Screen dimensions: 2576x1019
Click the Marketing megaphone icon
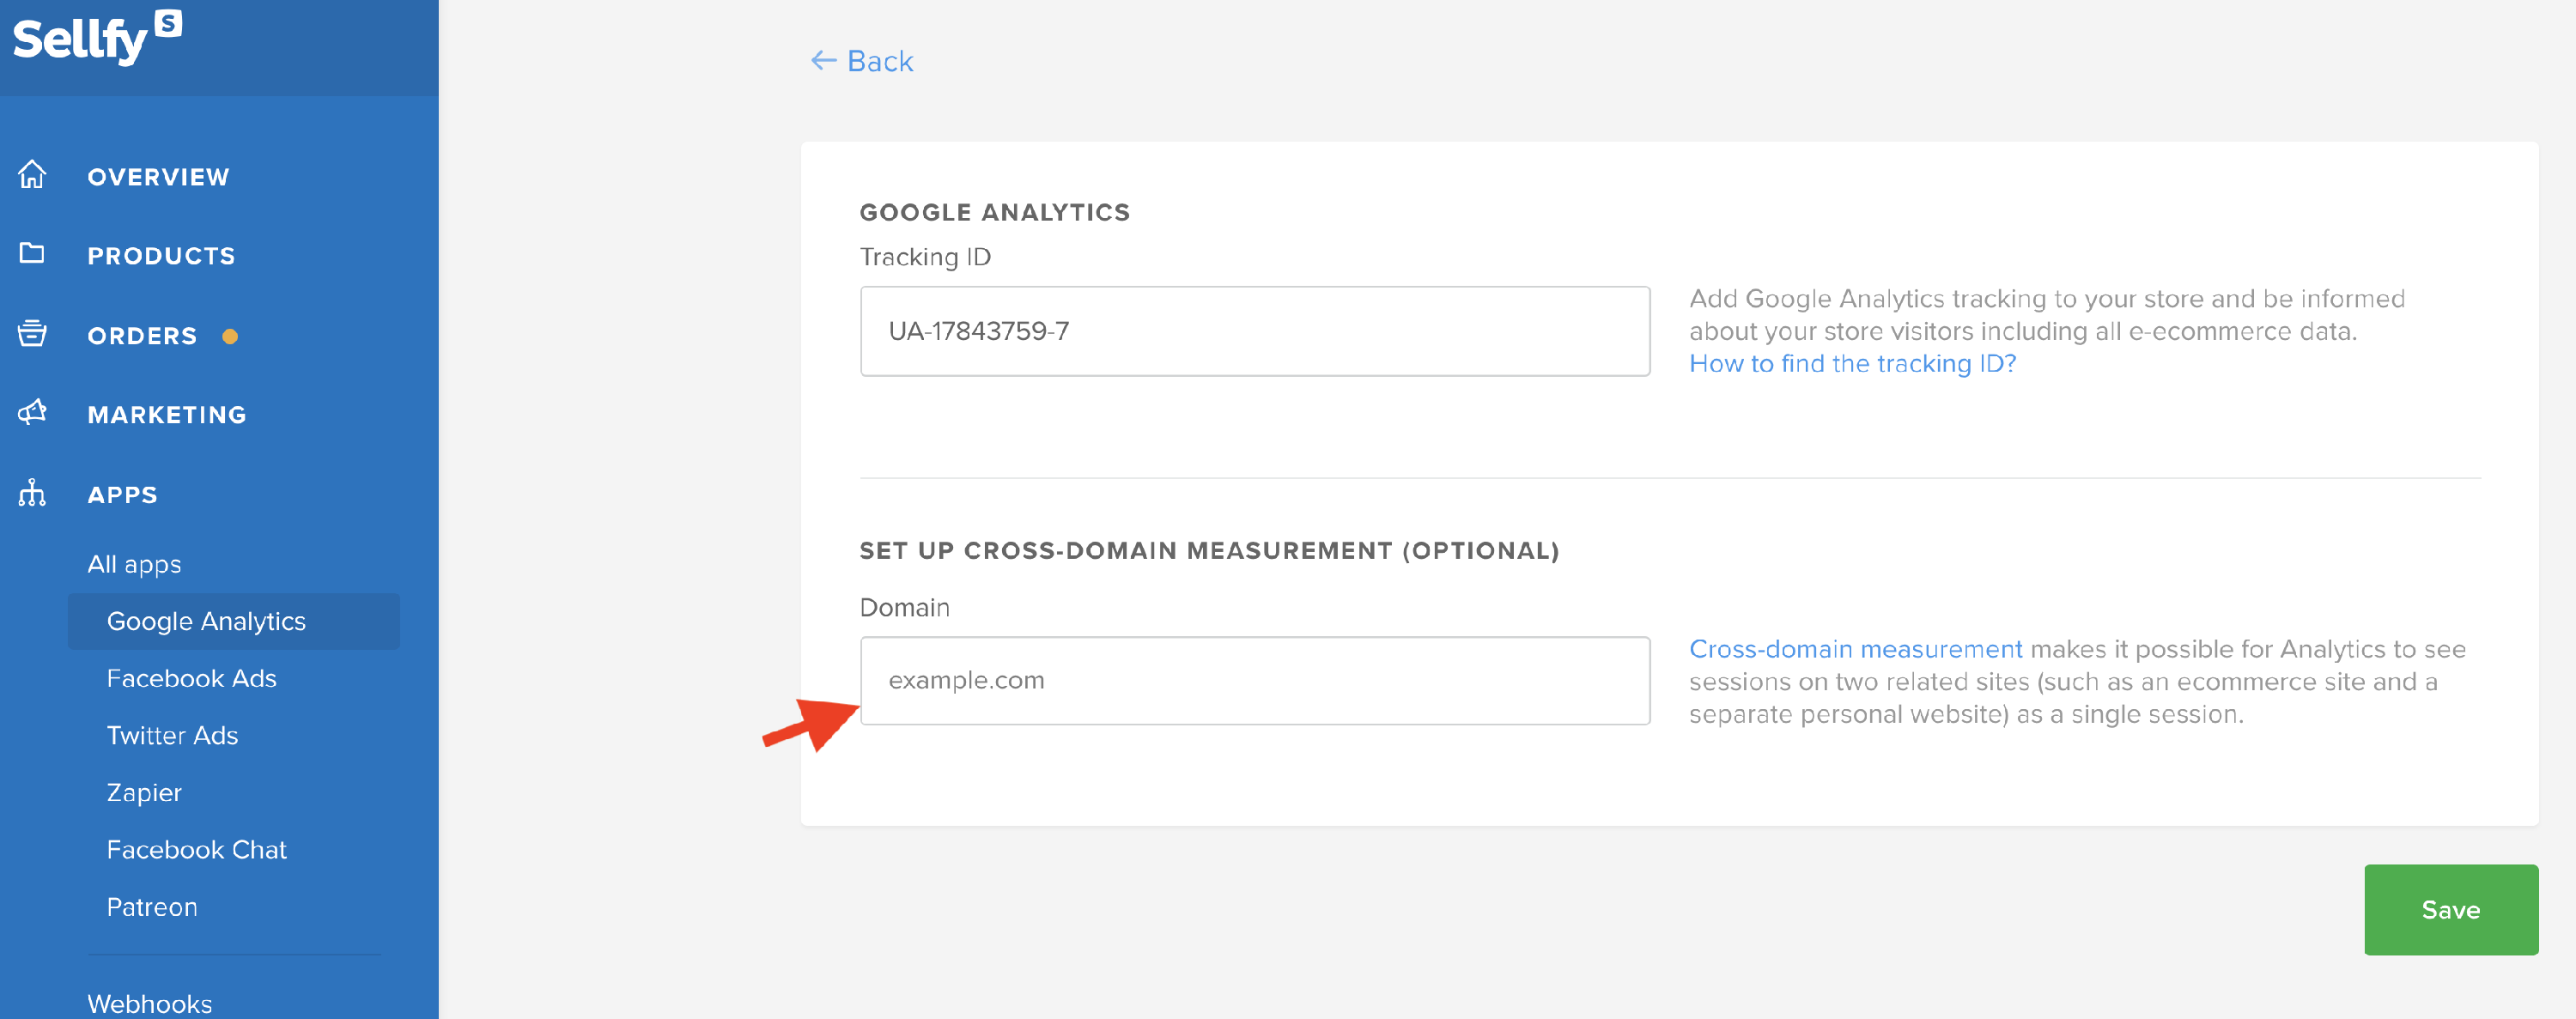(32, 413)
